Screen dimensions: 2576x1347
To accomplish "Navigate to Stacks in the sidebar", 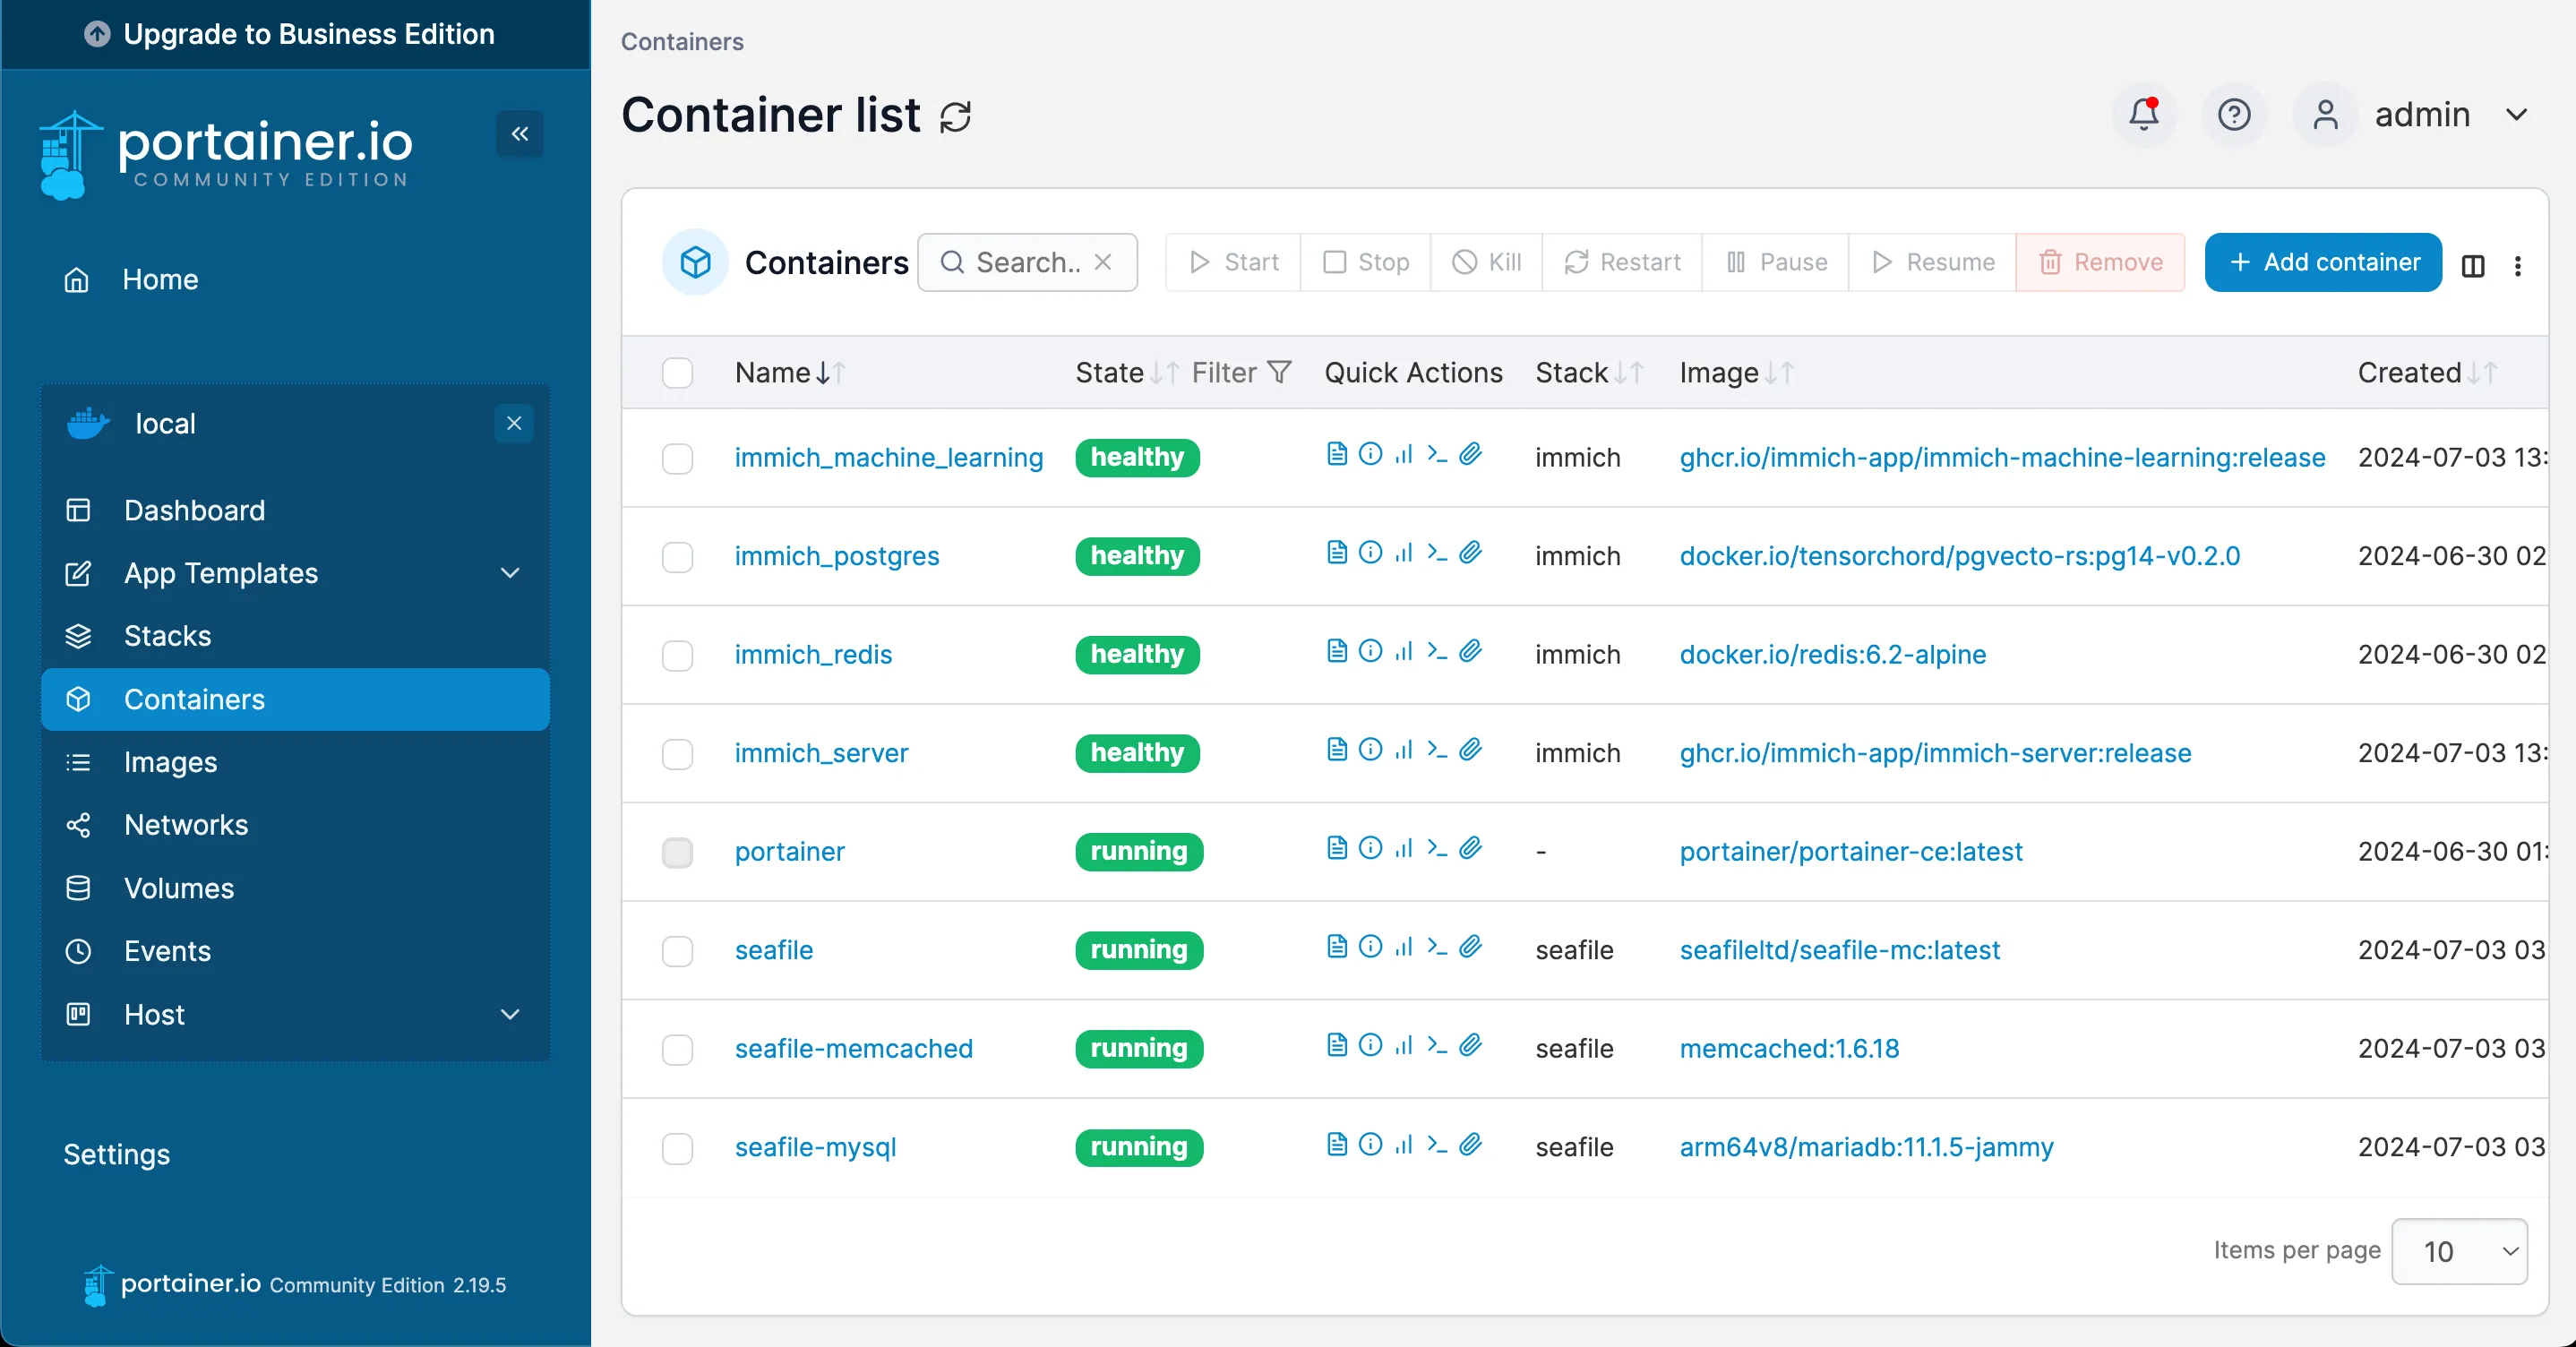I will coord(167,636).
